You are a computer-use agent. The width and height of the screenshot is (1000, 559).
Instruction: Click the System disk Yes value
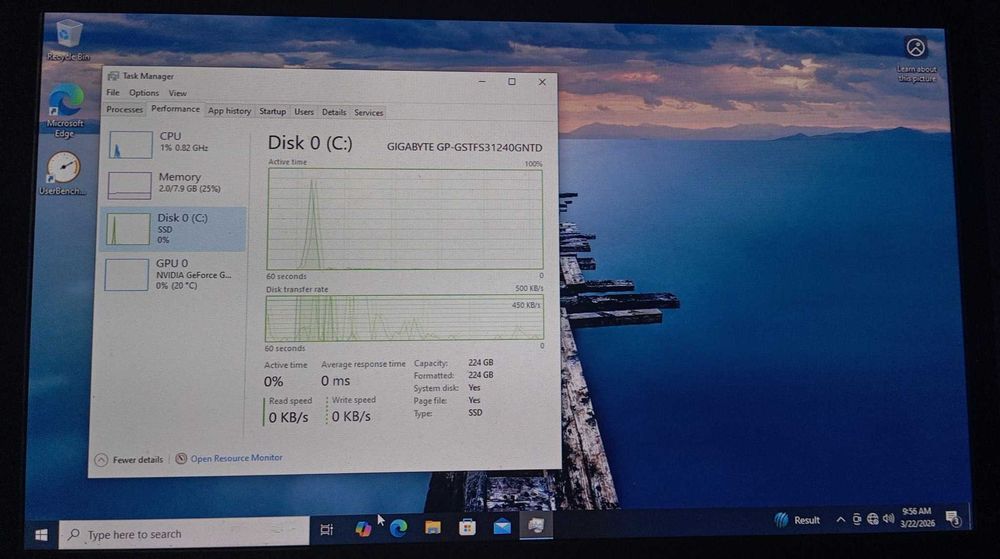[x=474, y=388]
